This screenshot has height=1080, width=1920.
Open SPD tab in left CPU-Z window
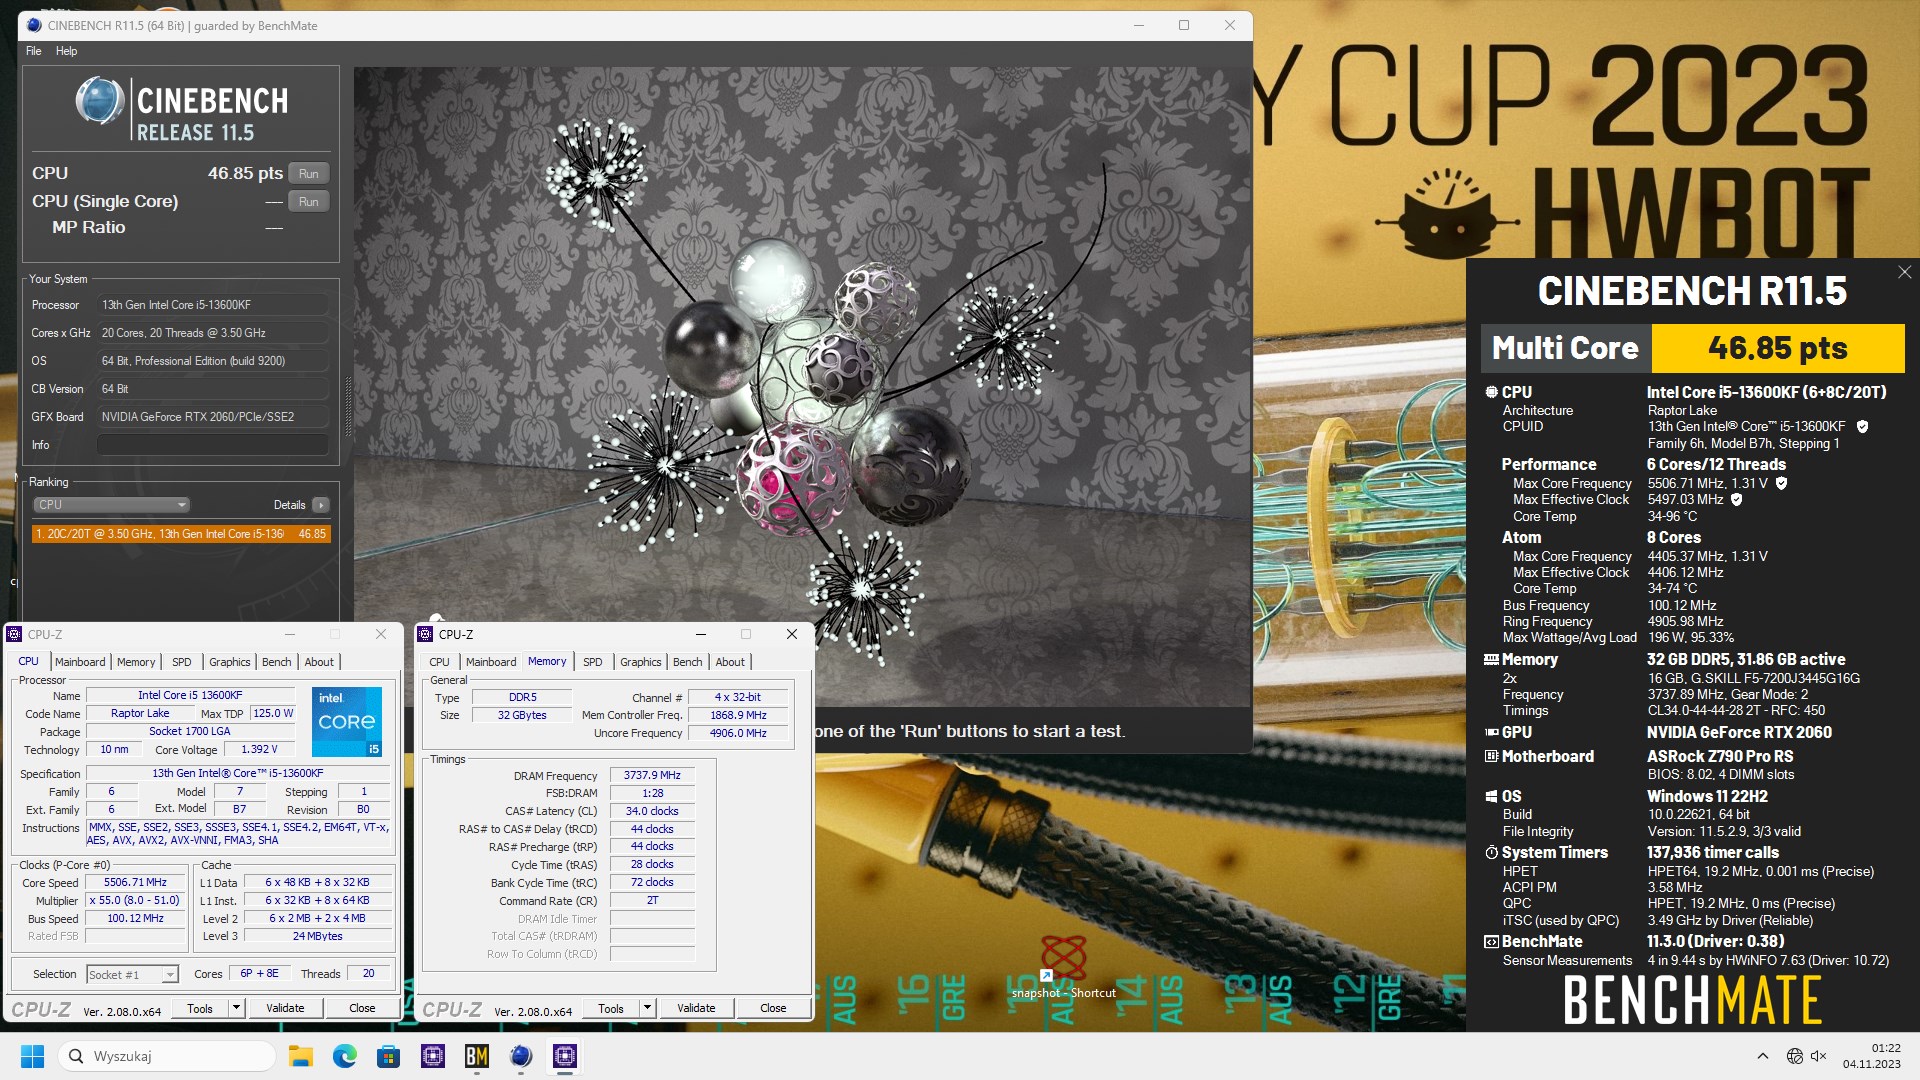tap(181, 662)
